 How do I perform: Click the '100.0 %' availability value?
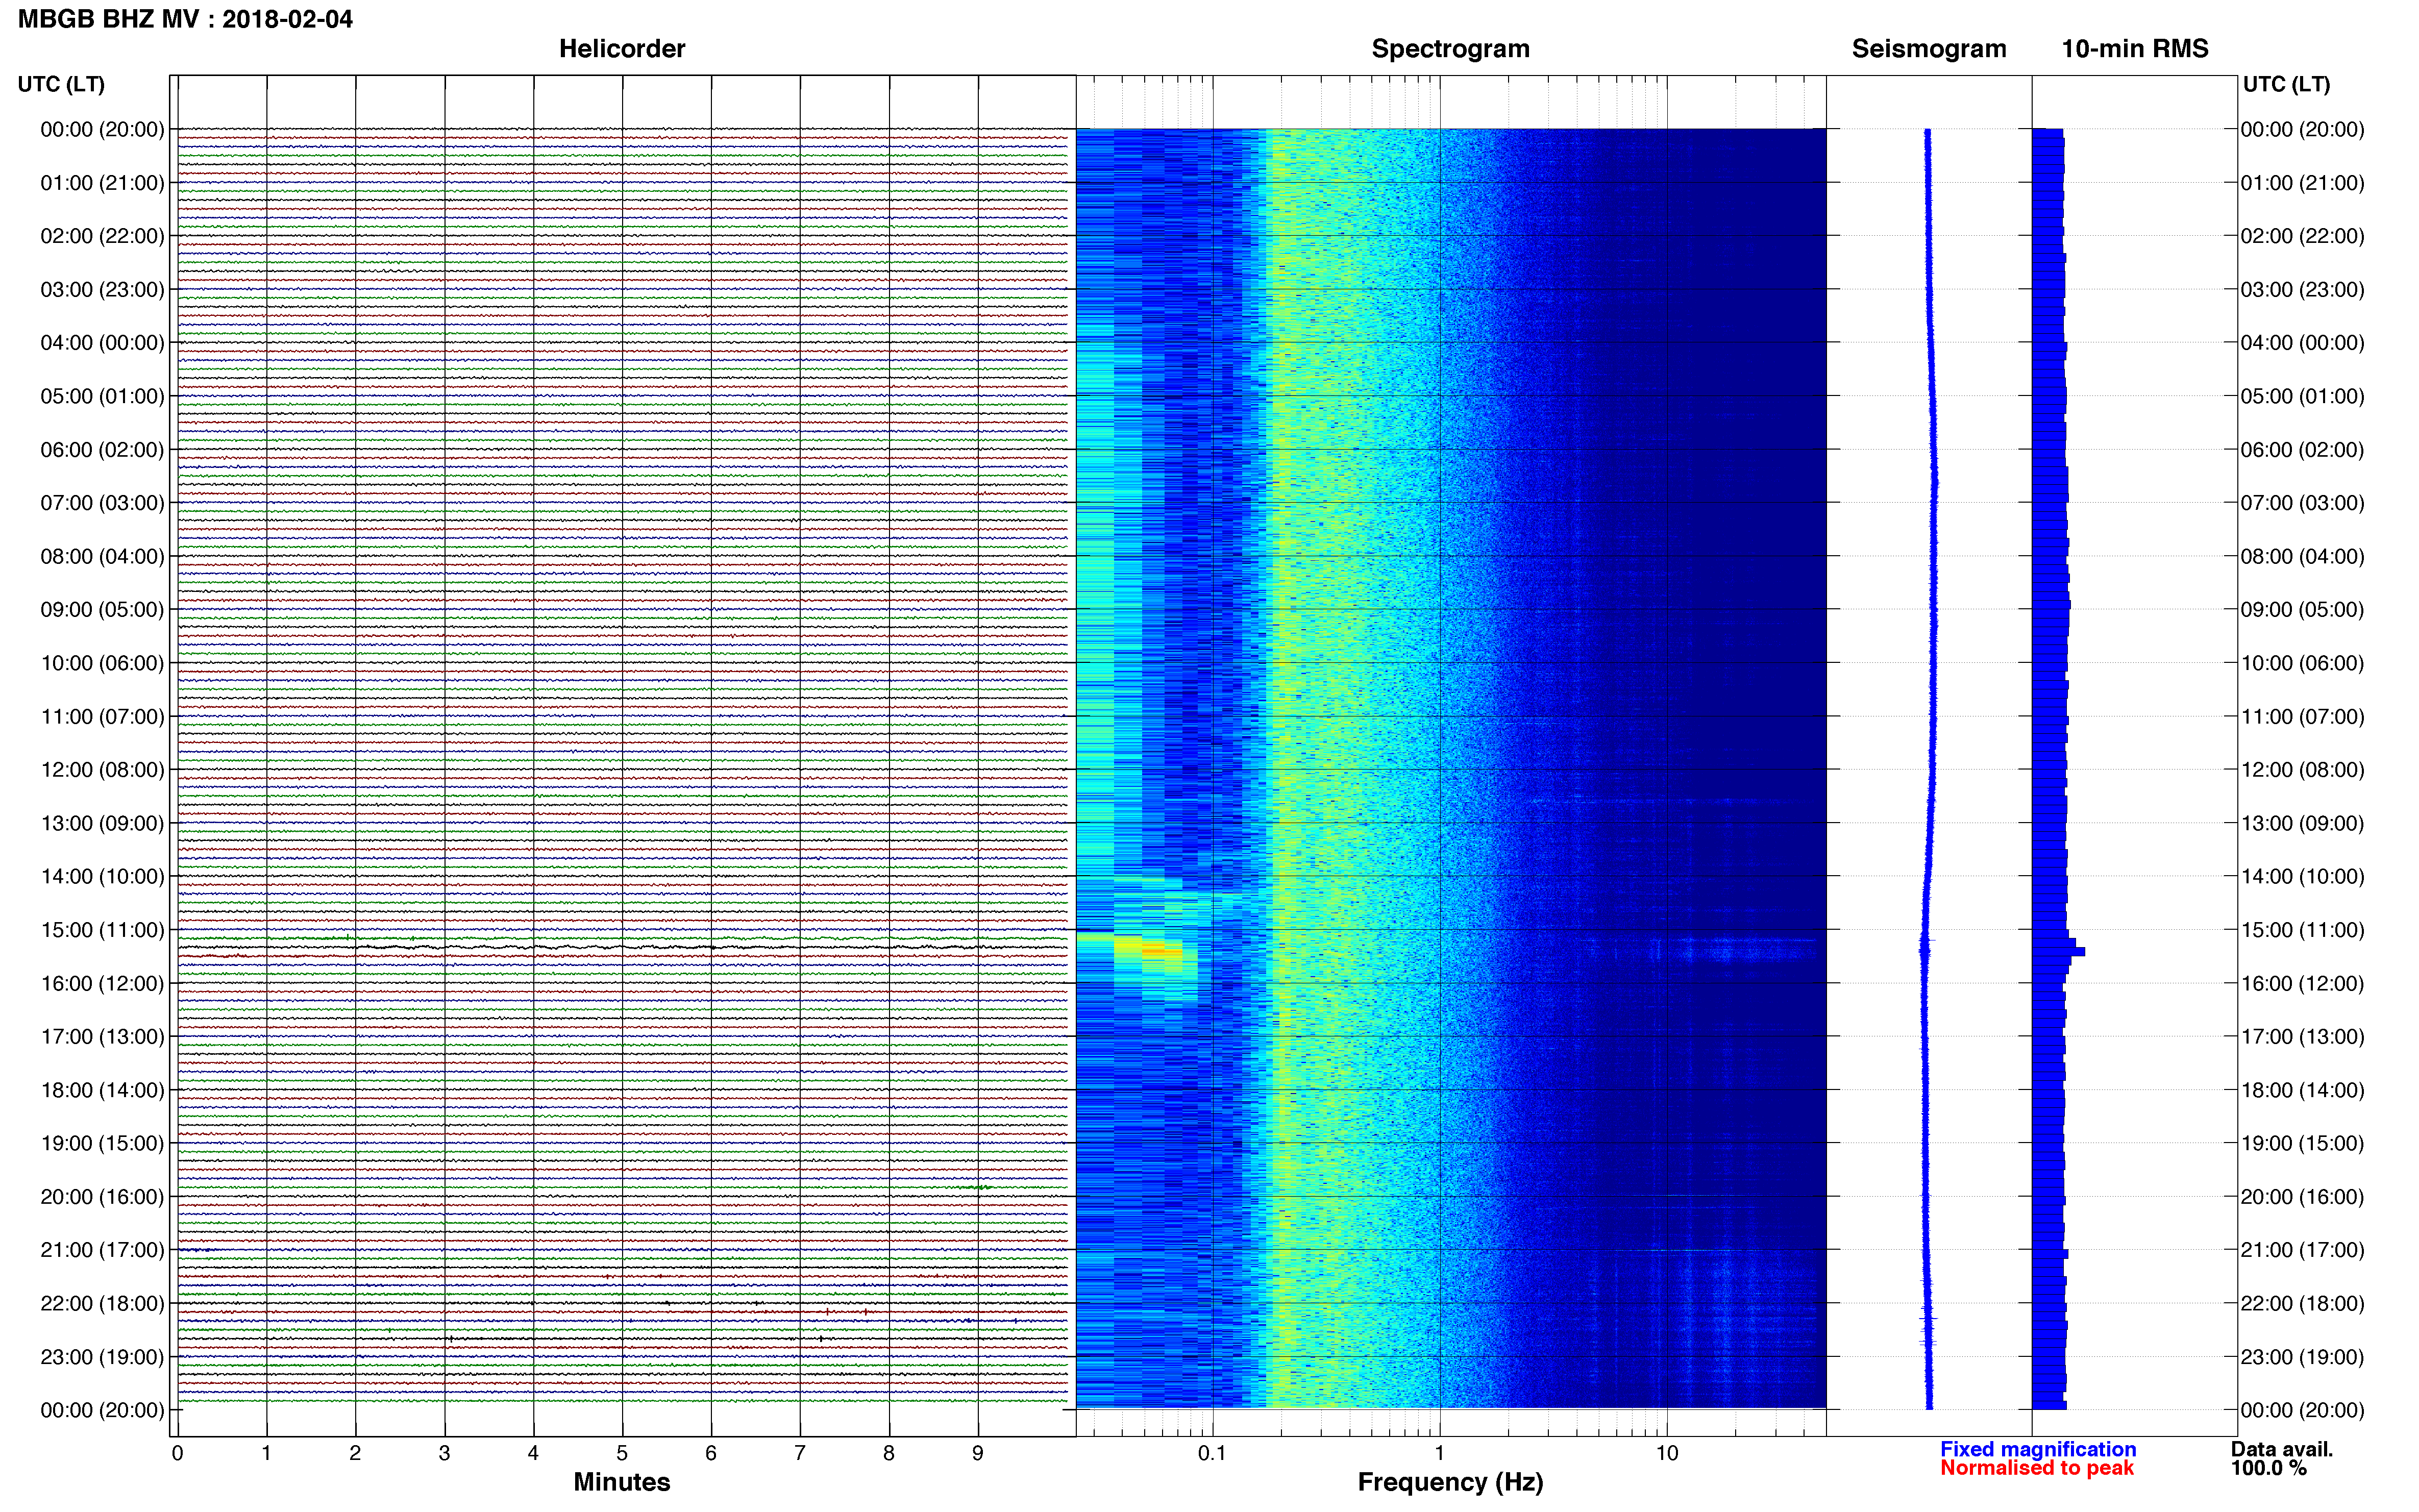2269,1468
